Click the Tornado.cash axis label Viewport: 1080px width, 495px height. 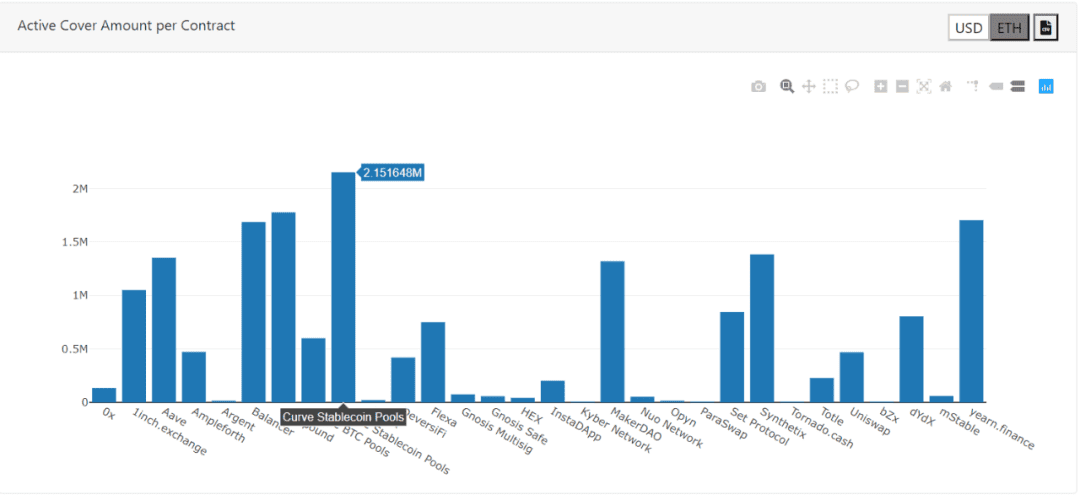point(820,429)
